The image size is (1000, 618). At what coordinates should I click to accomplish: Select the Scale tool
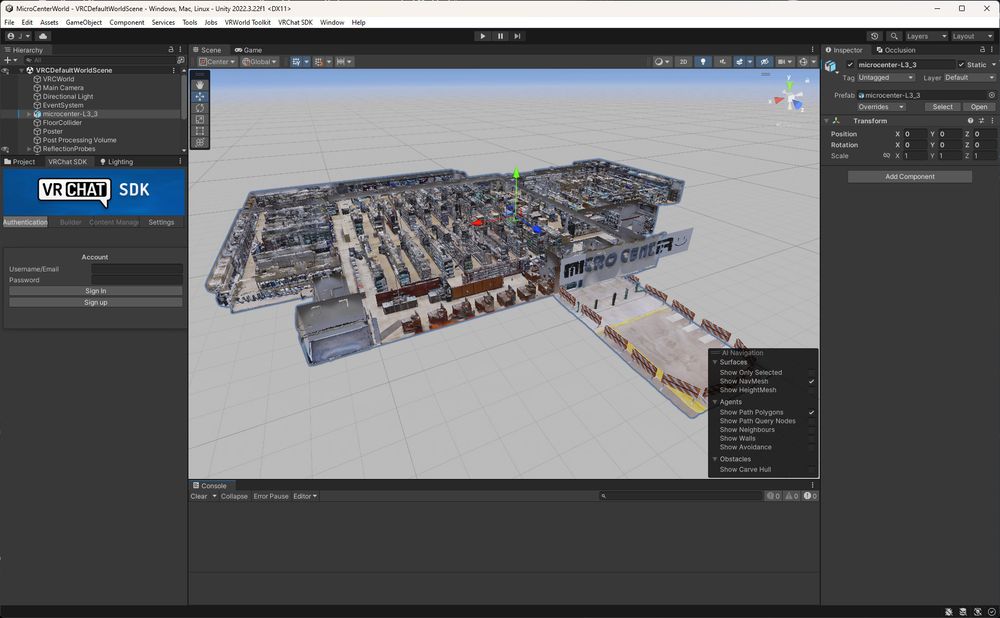tap(200, 119)
